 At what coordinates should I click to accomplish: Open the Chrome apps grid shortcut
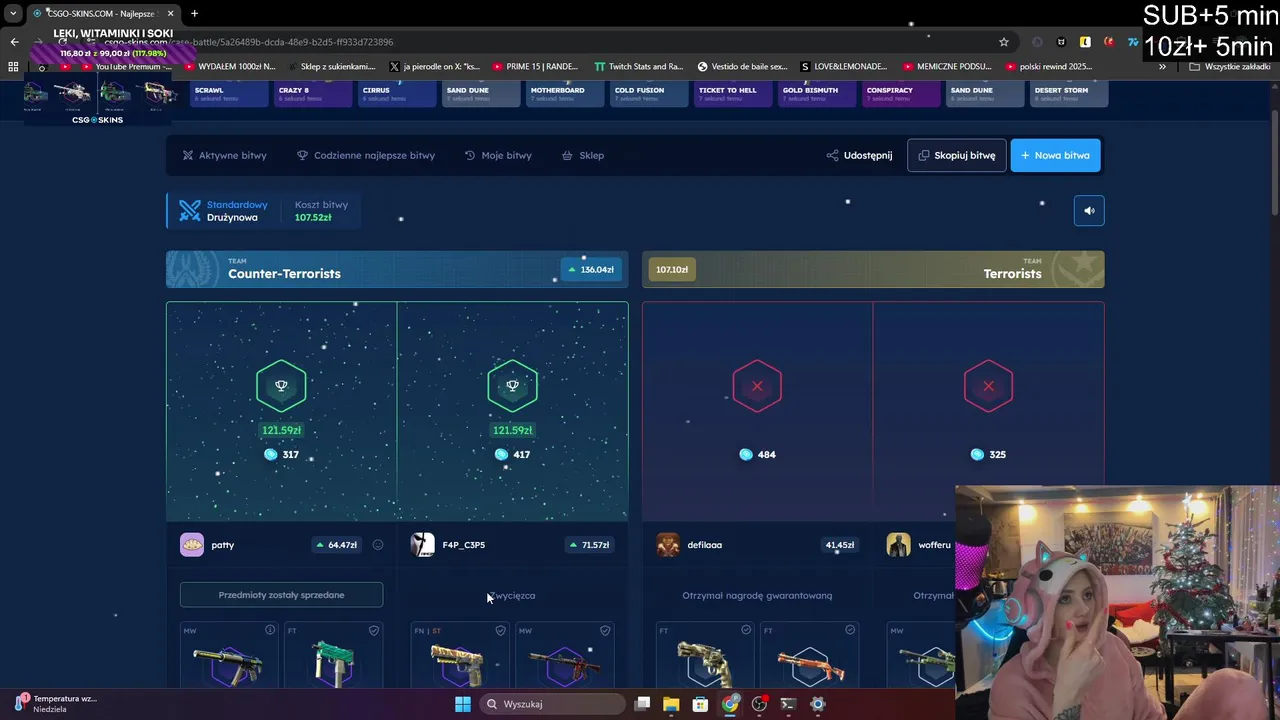pyautogui.click(x=13, y=67)
